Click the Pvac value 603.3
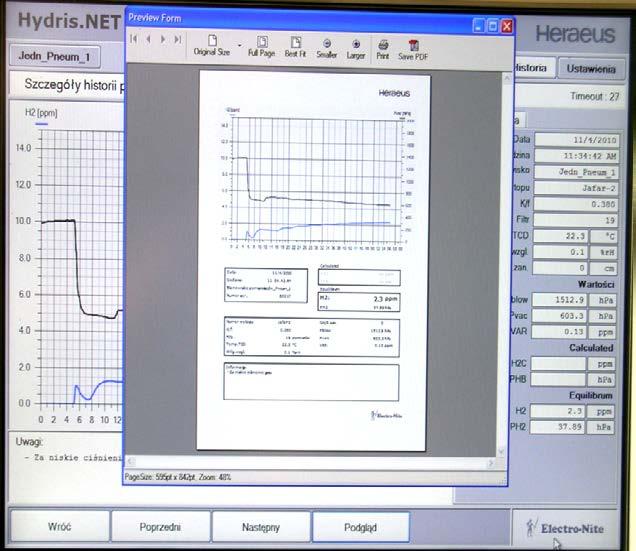Viewport: 636px width, 551px height. pyautogui.click(x=560, y=316)
